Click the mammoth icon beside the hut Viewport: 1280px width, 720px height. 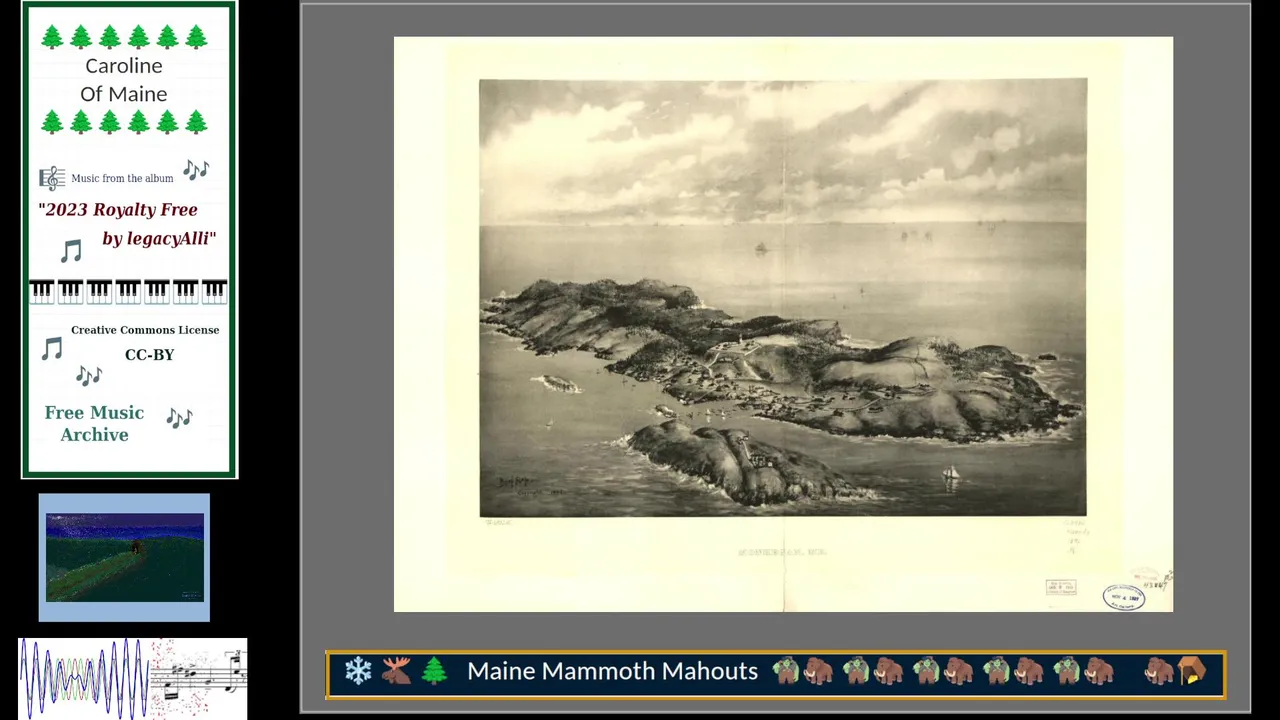[1158, 671]
